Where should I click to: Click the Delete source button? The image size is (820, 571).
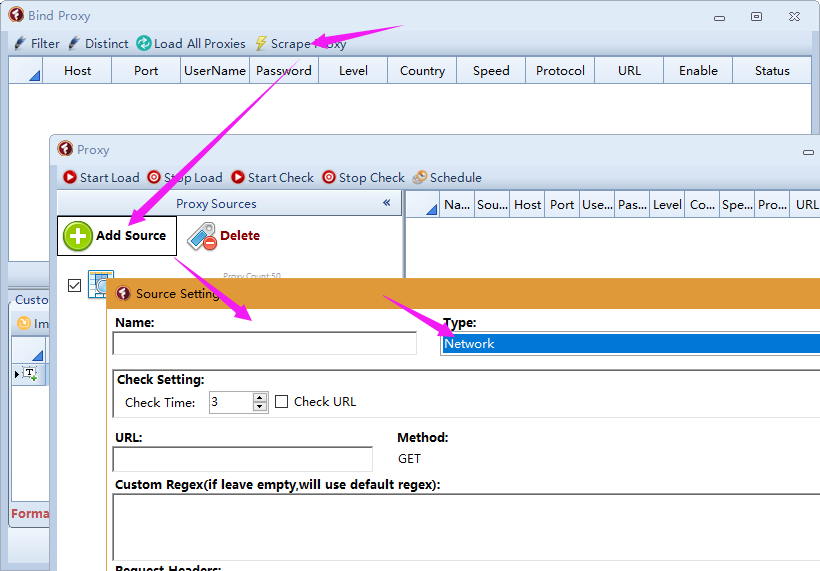tap(224, 236)
